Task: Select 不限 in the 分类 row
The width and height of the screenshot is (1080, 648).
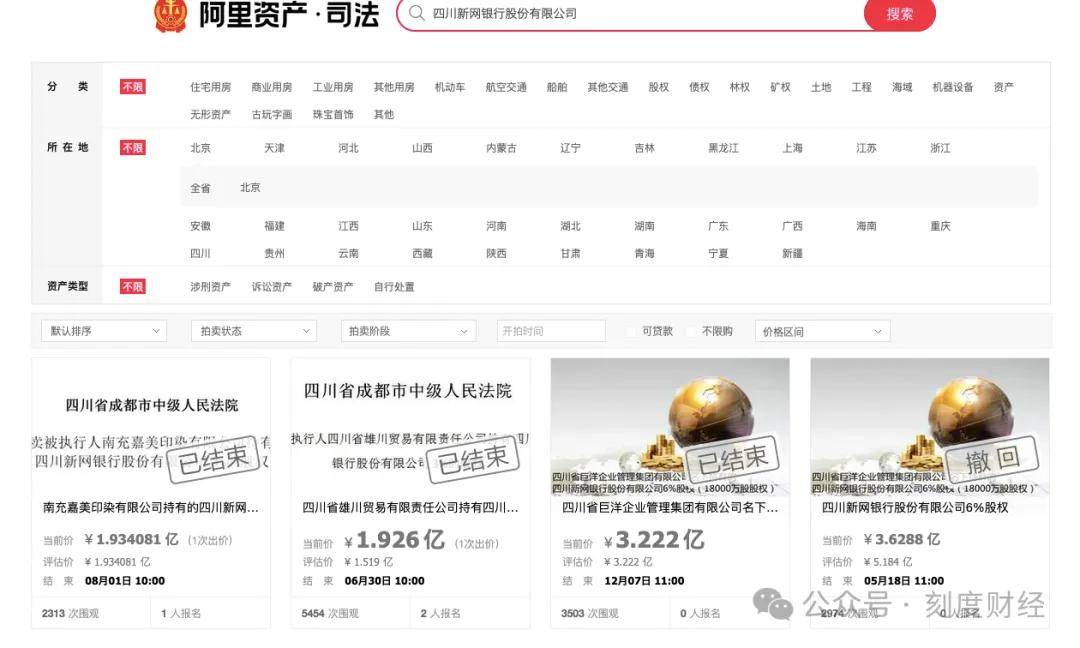Action: pyautogui.click(x=132, y=87)
